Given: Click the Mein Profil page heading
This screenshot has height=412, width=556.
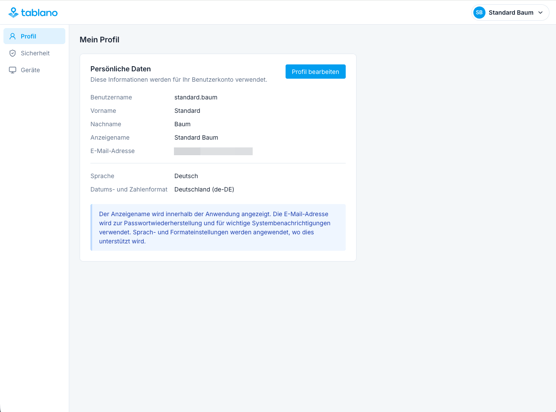Looking at the screenshot, I should (x=99, y=40).
